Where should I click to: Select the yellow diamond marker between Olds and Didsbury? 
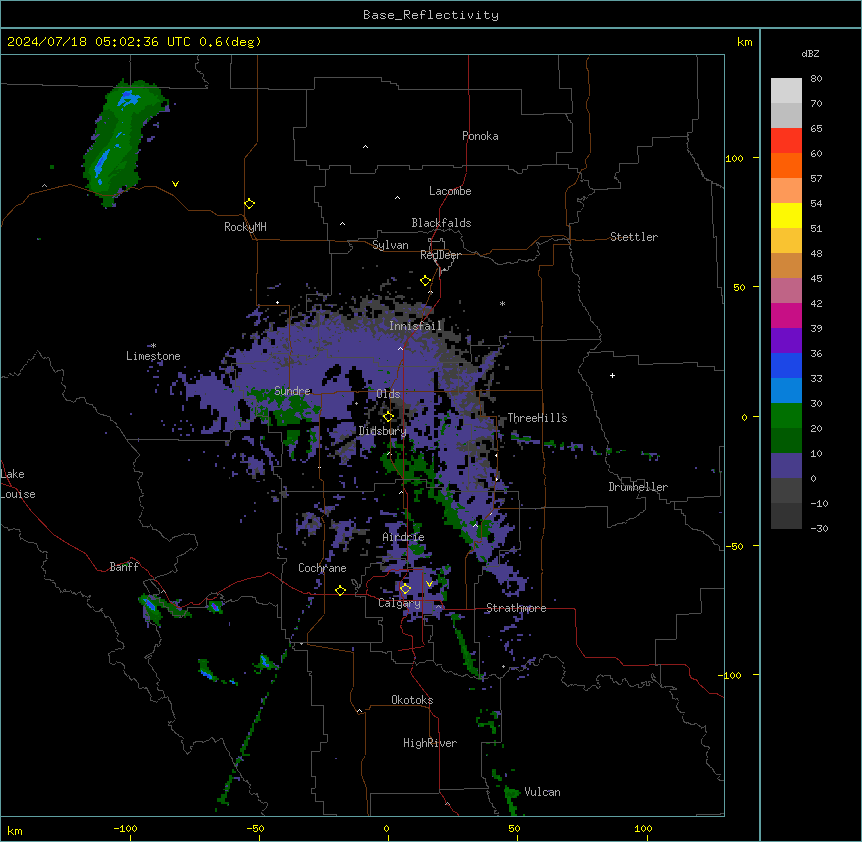pyautogui.click(x=388, y=416)
